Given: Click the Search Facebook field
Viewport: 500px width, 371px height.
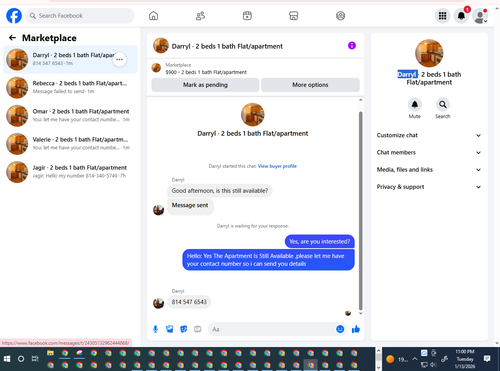Looking at the screenshot, I should (80, 16).
